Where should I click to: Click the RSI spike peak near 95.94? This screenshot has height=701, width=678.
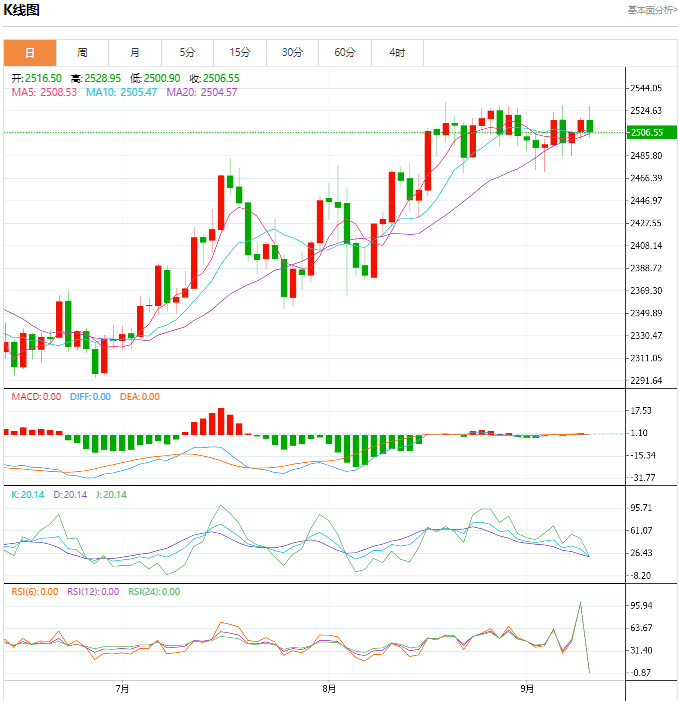pos(580,602)
